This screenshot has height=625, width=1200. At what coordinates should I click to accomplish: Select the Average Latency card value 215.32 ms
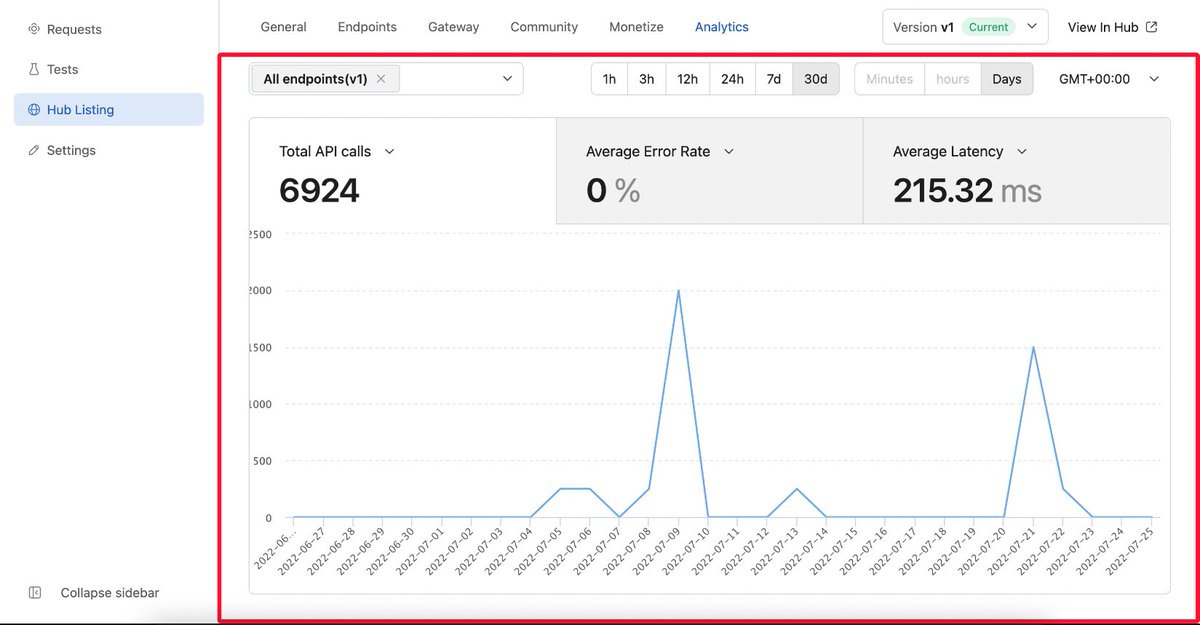coord(967,190)
